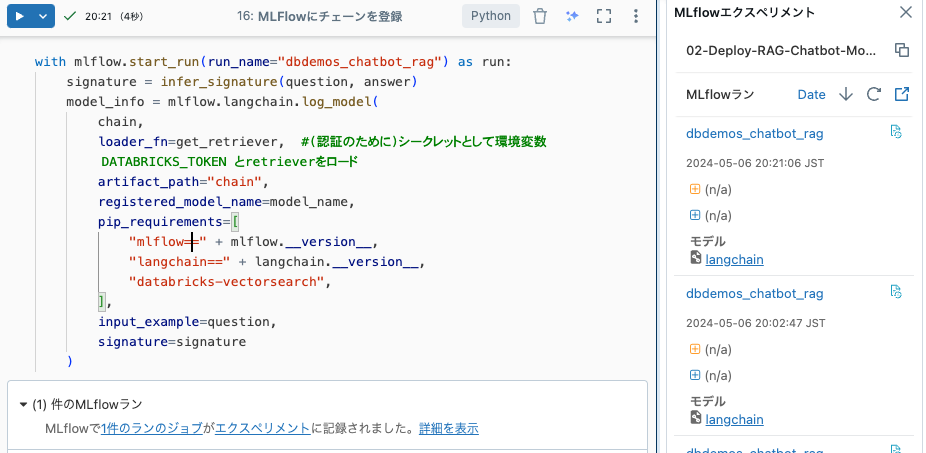This screenshot has height=453, width=926.
Task: Open dbdemos_chatbot_rag run from 20:21:06
Action: (x=754, y=133)
